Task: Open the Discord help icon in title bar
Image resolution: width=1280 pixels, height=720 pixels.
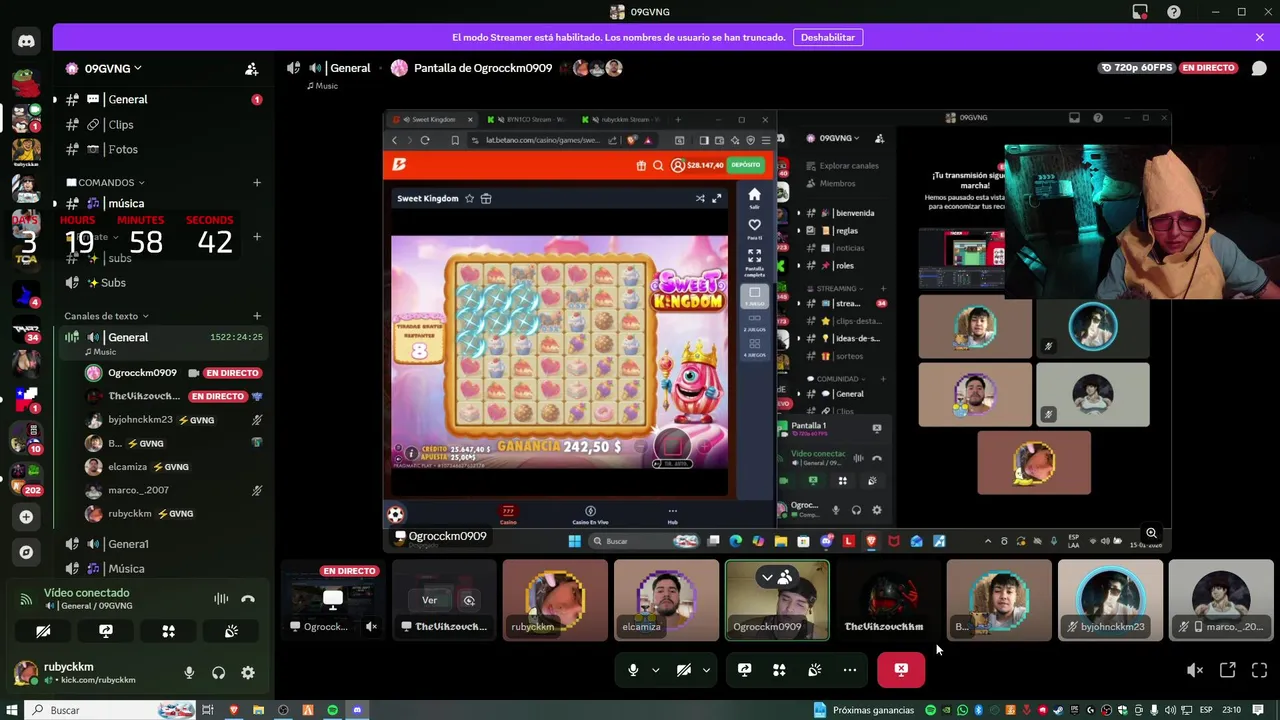Action: click(1174, 12)
